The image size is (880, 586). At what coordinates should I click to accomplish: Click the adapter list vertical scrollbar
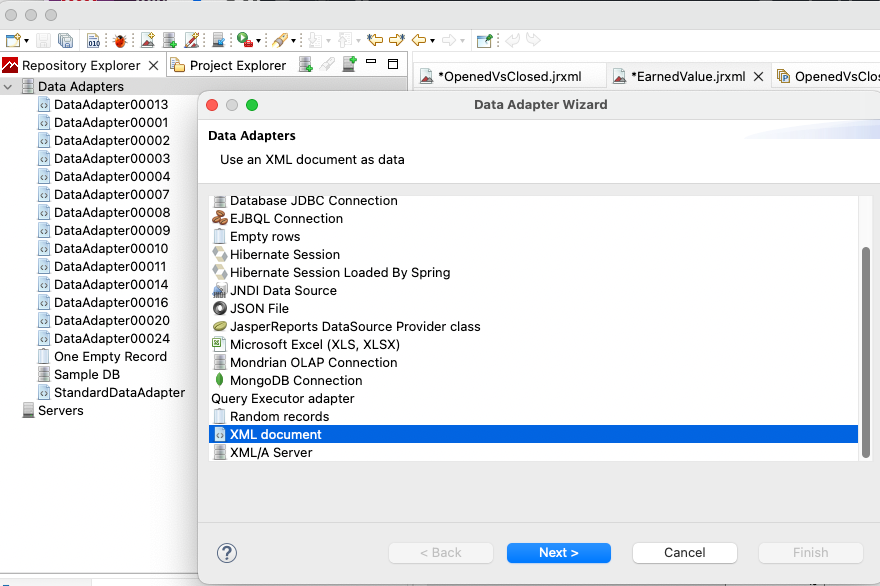866,350
